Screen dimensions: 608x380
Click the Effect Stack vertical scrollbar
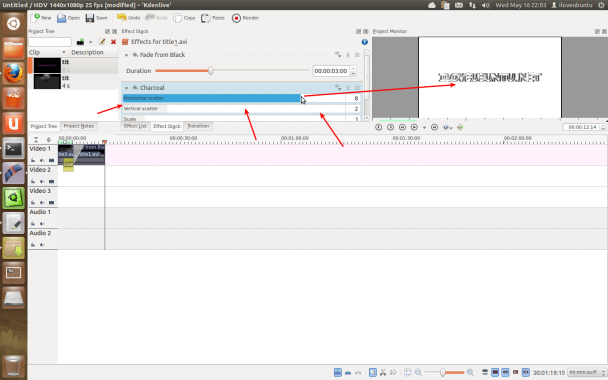tap(366, 85)
